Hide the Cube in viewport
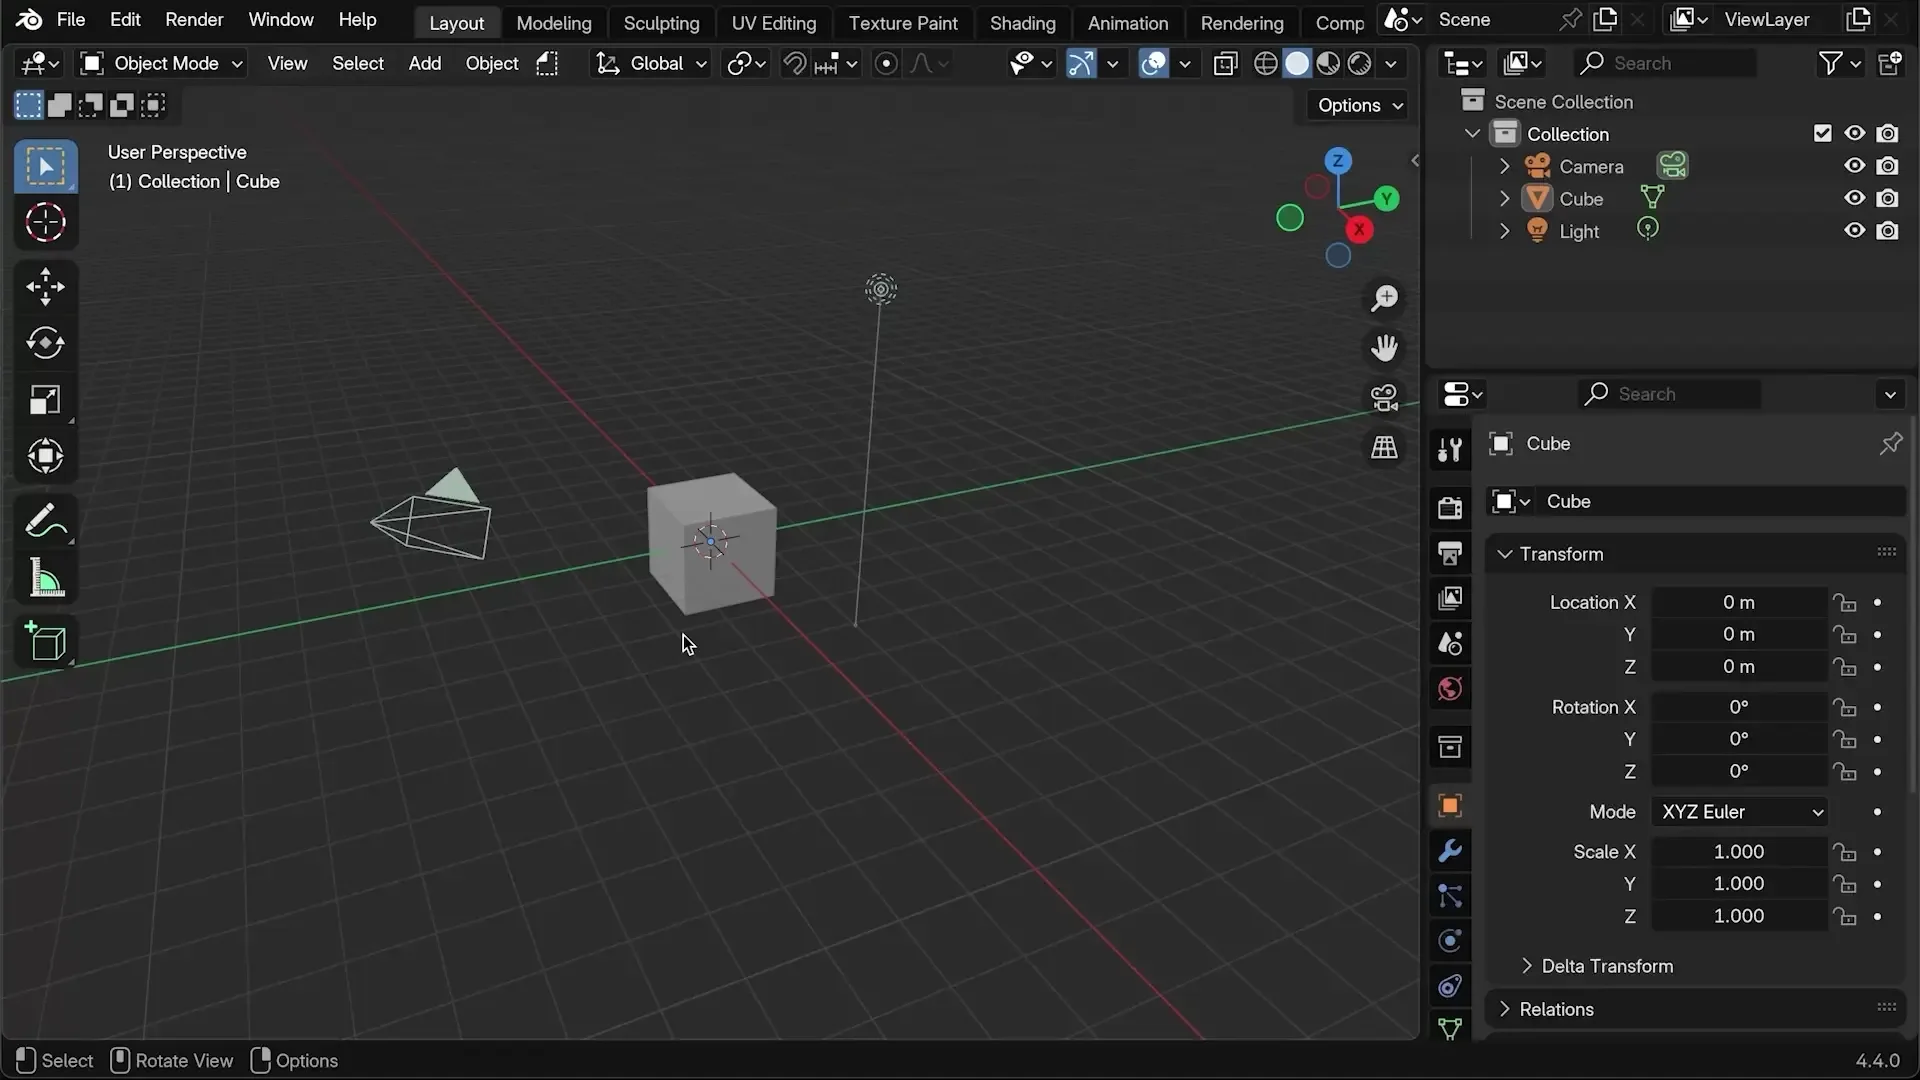Screen dimensions: 1920x1080 click(1855, 198)
